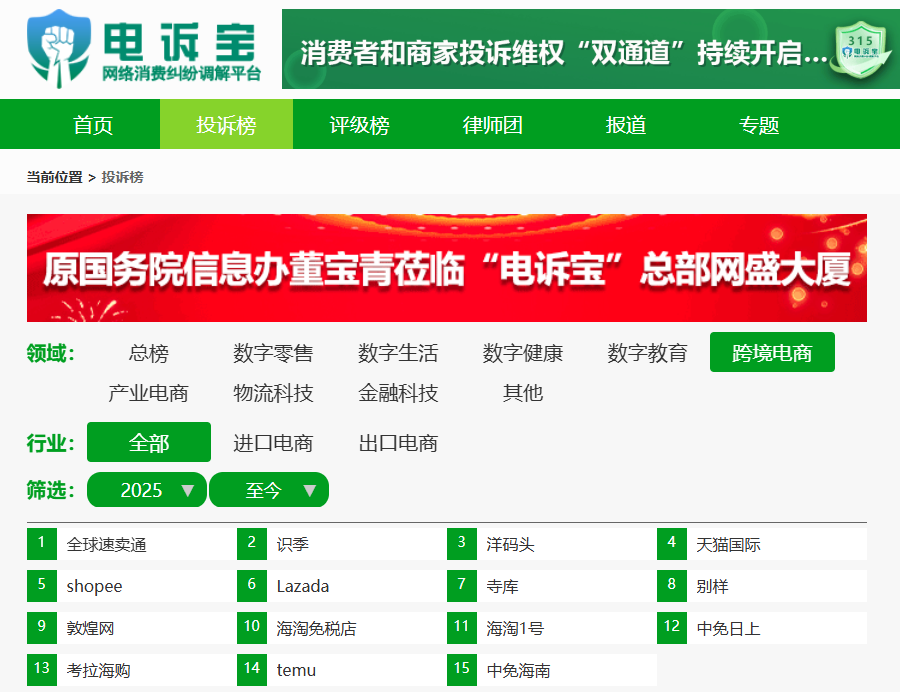Open rank 13 考拉海购
The width and height of the screenshot is (900, 692).
point(131,670)
